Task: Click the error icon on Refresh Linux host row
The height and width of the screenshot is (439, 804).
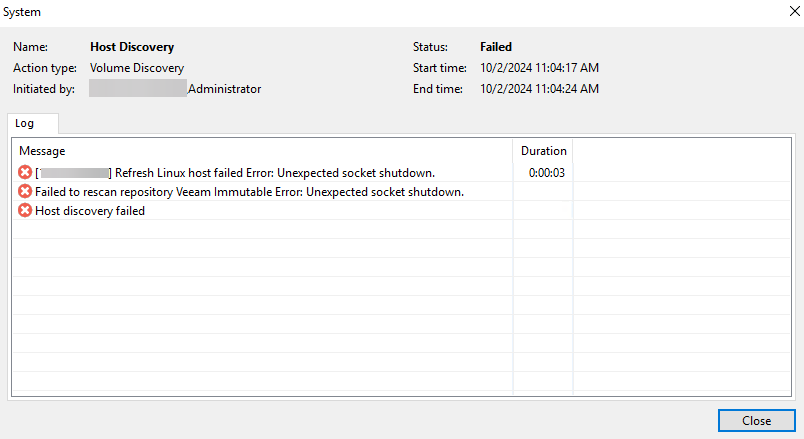Action: [x=25, y=173]
